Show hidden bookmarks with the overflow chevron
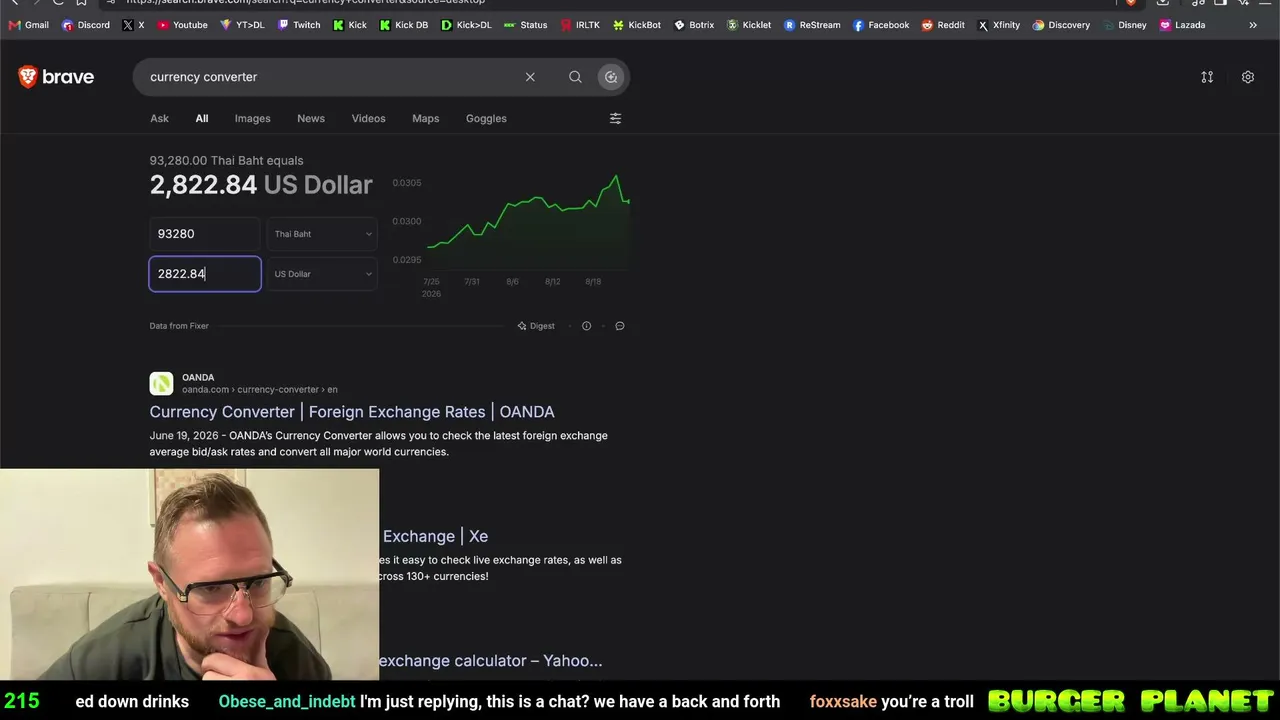1280x720 pixels. (x=1253, y=25)
